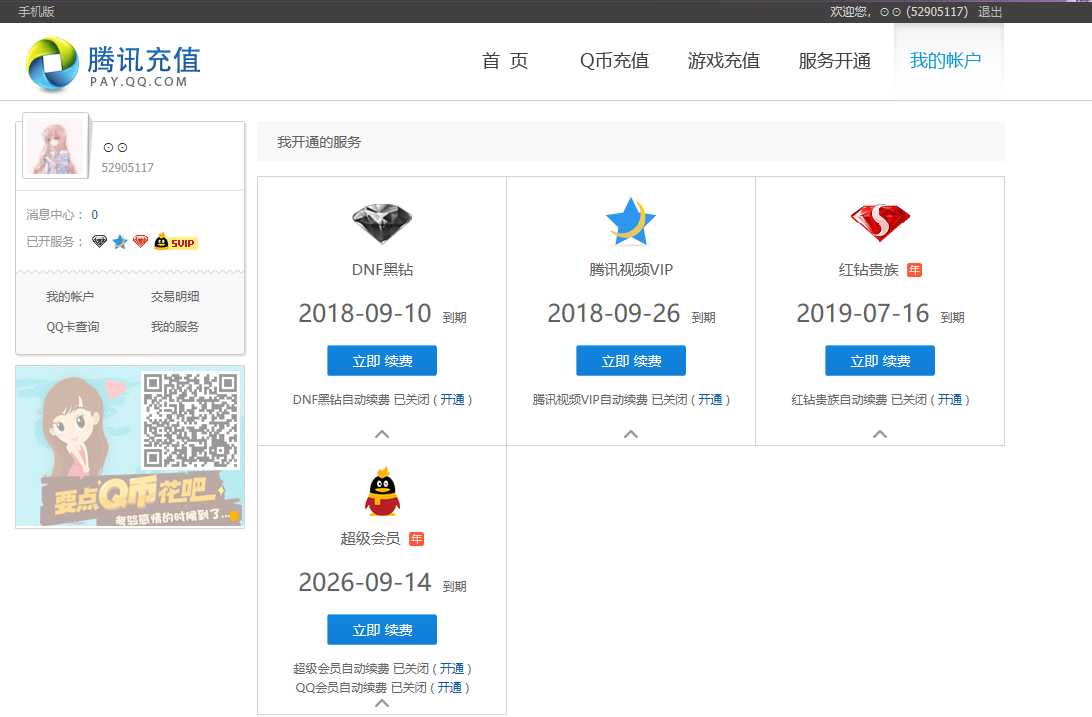This screenshot has width=1092, height=717.
Task: Click red diamond badge in 已开服务 row
Action: (x=141, y=242)
